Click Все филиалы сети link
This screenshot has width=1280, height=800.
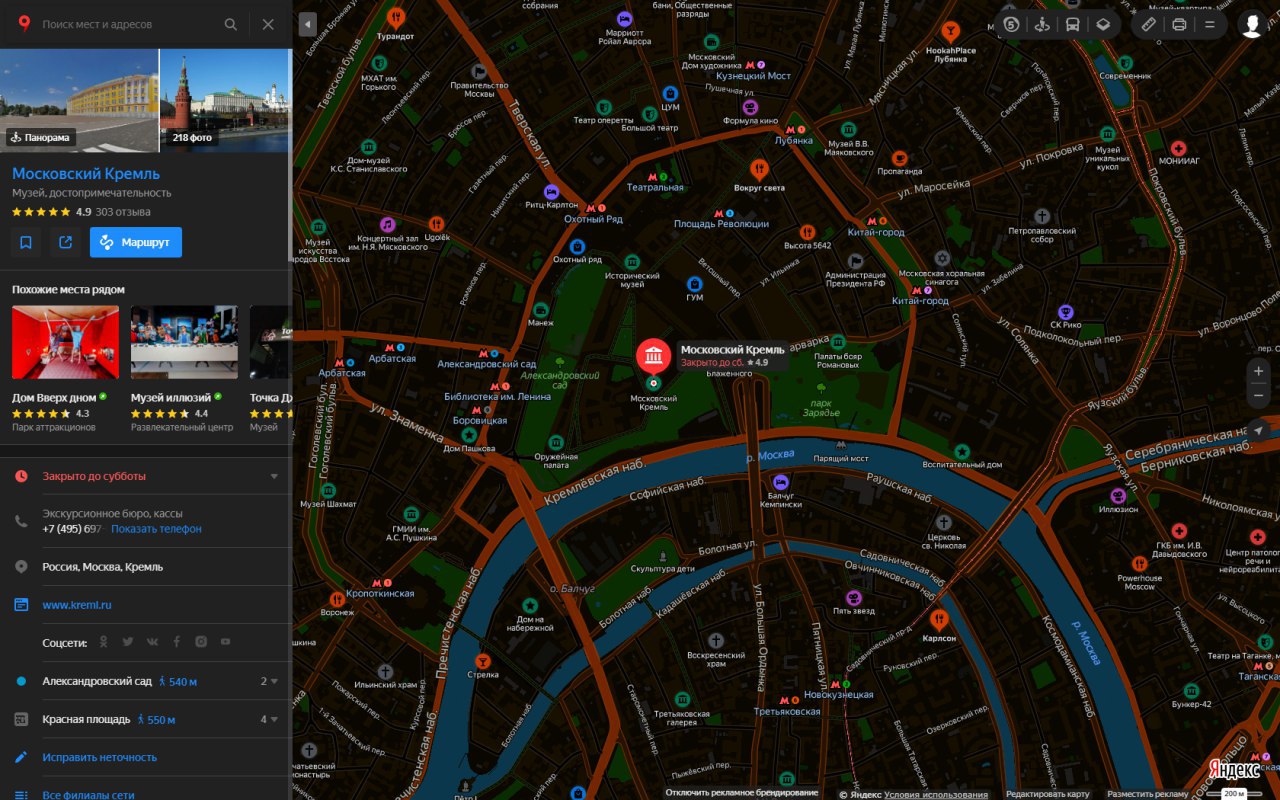(88, 795)
